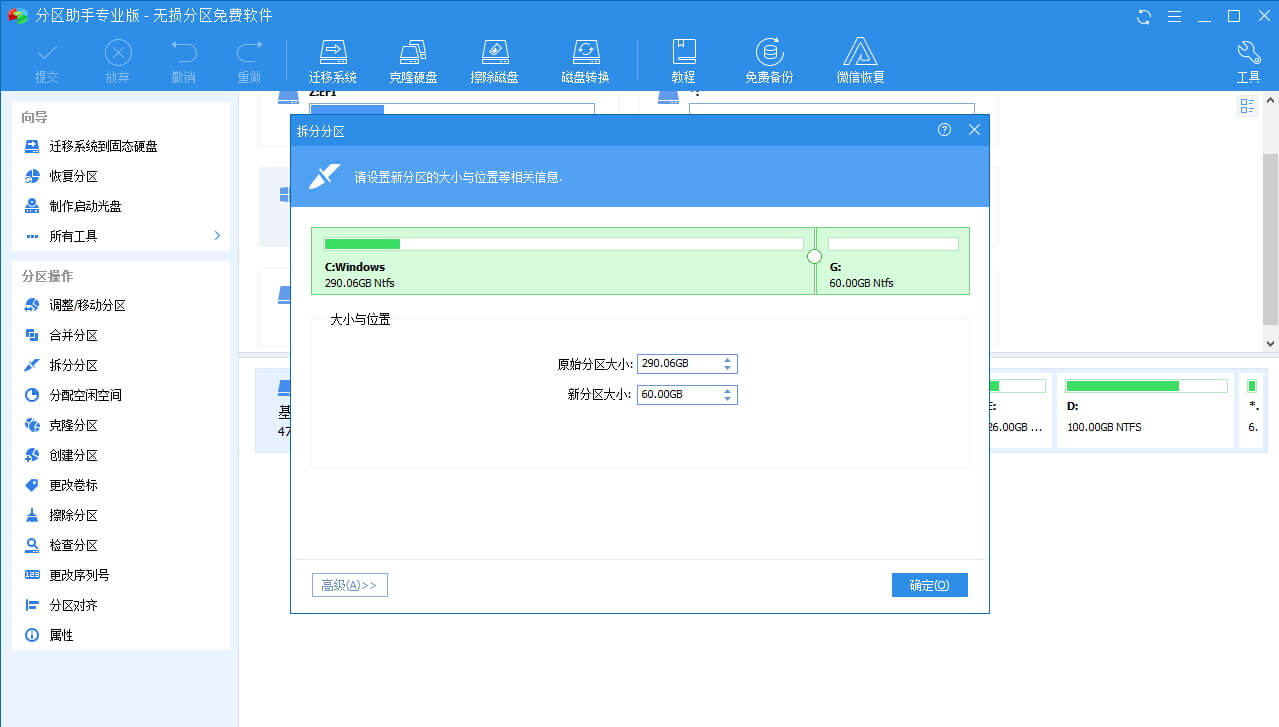Click the help icon in split dialog
The image size is (1279, 727).
(944, 130)
